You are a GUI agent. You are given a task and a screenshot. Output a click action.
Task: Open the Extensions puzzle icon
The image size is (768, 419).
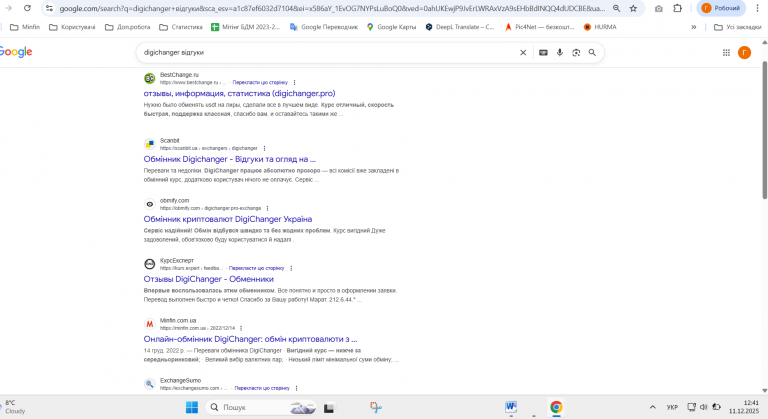[677, 8]
